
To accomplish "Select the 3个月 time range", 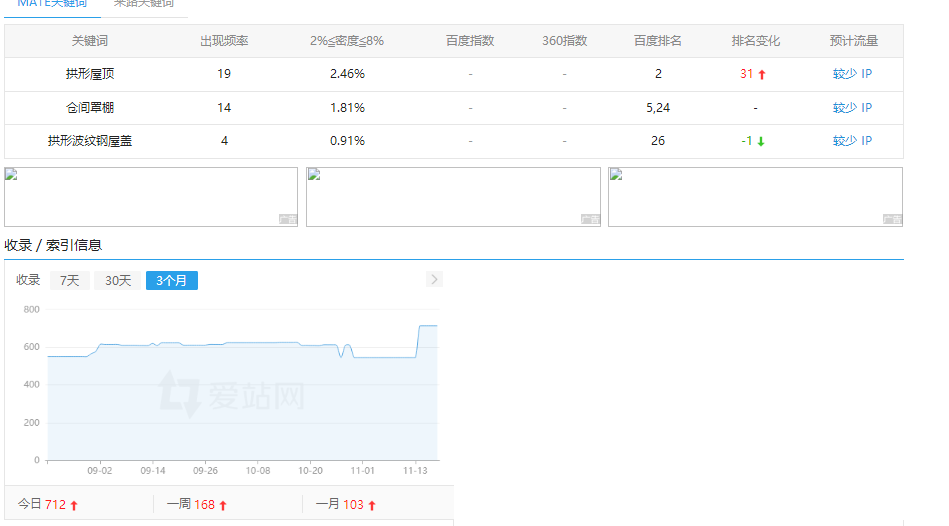I will tap(171, 281).
